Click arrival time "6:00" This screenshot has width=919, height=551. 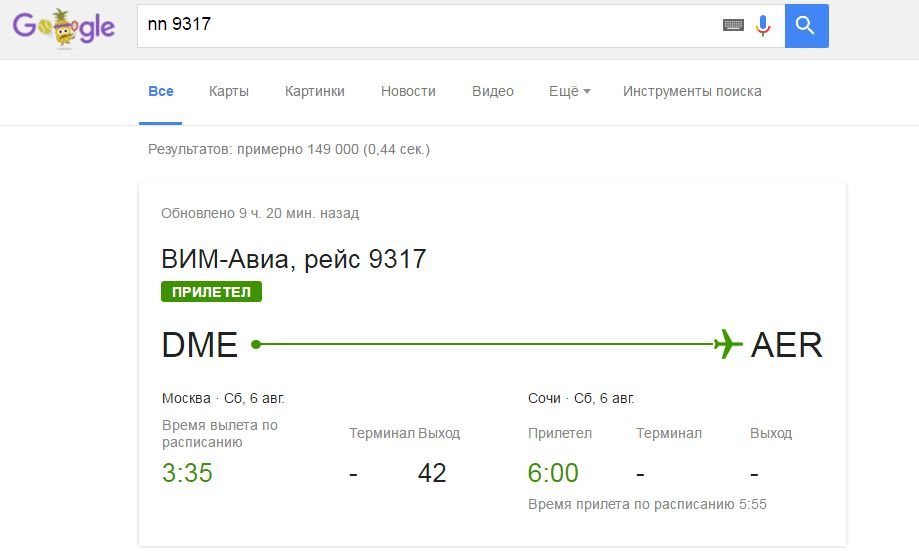click(x=553, y=473)
